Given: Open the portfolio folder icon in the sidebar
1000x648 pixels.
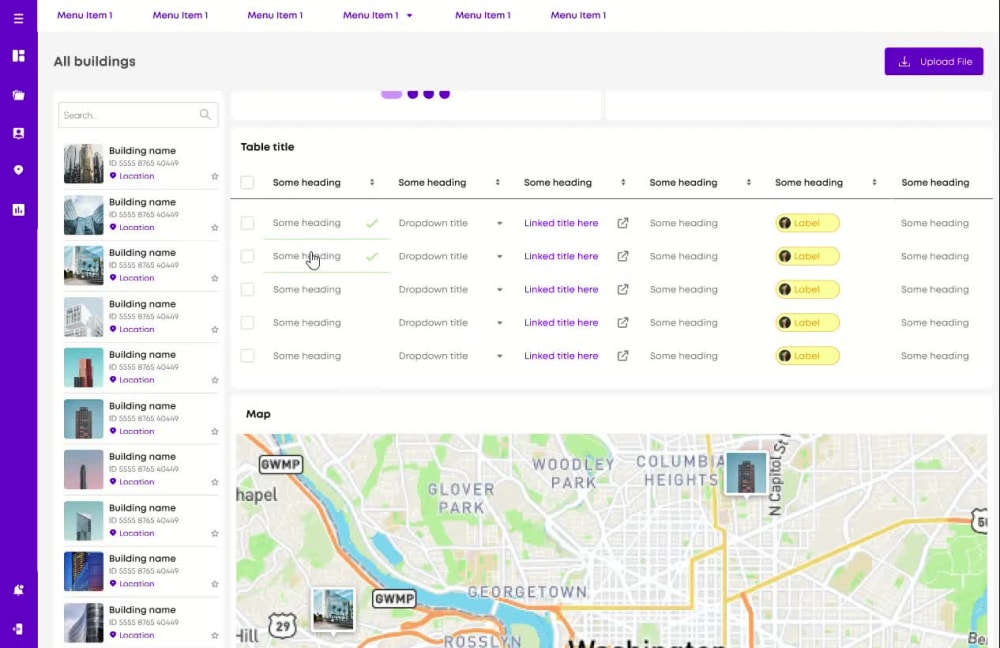Looking at the screenshot, I should (18, 94).
